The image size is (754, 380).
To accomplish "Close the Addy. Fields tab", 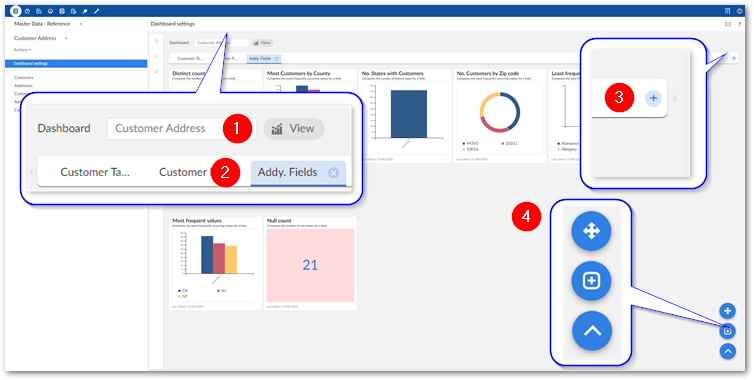I will [x=277, y=58].
